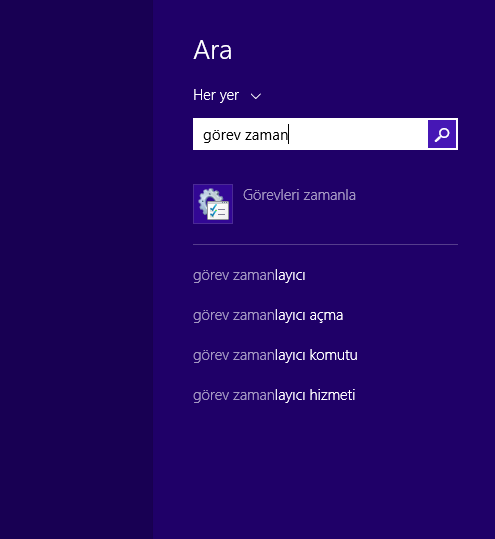The height and width of the screenshot is (539, 495).
Task: Dismiss the search pane via the darker left area
Action: point(76,270)
